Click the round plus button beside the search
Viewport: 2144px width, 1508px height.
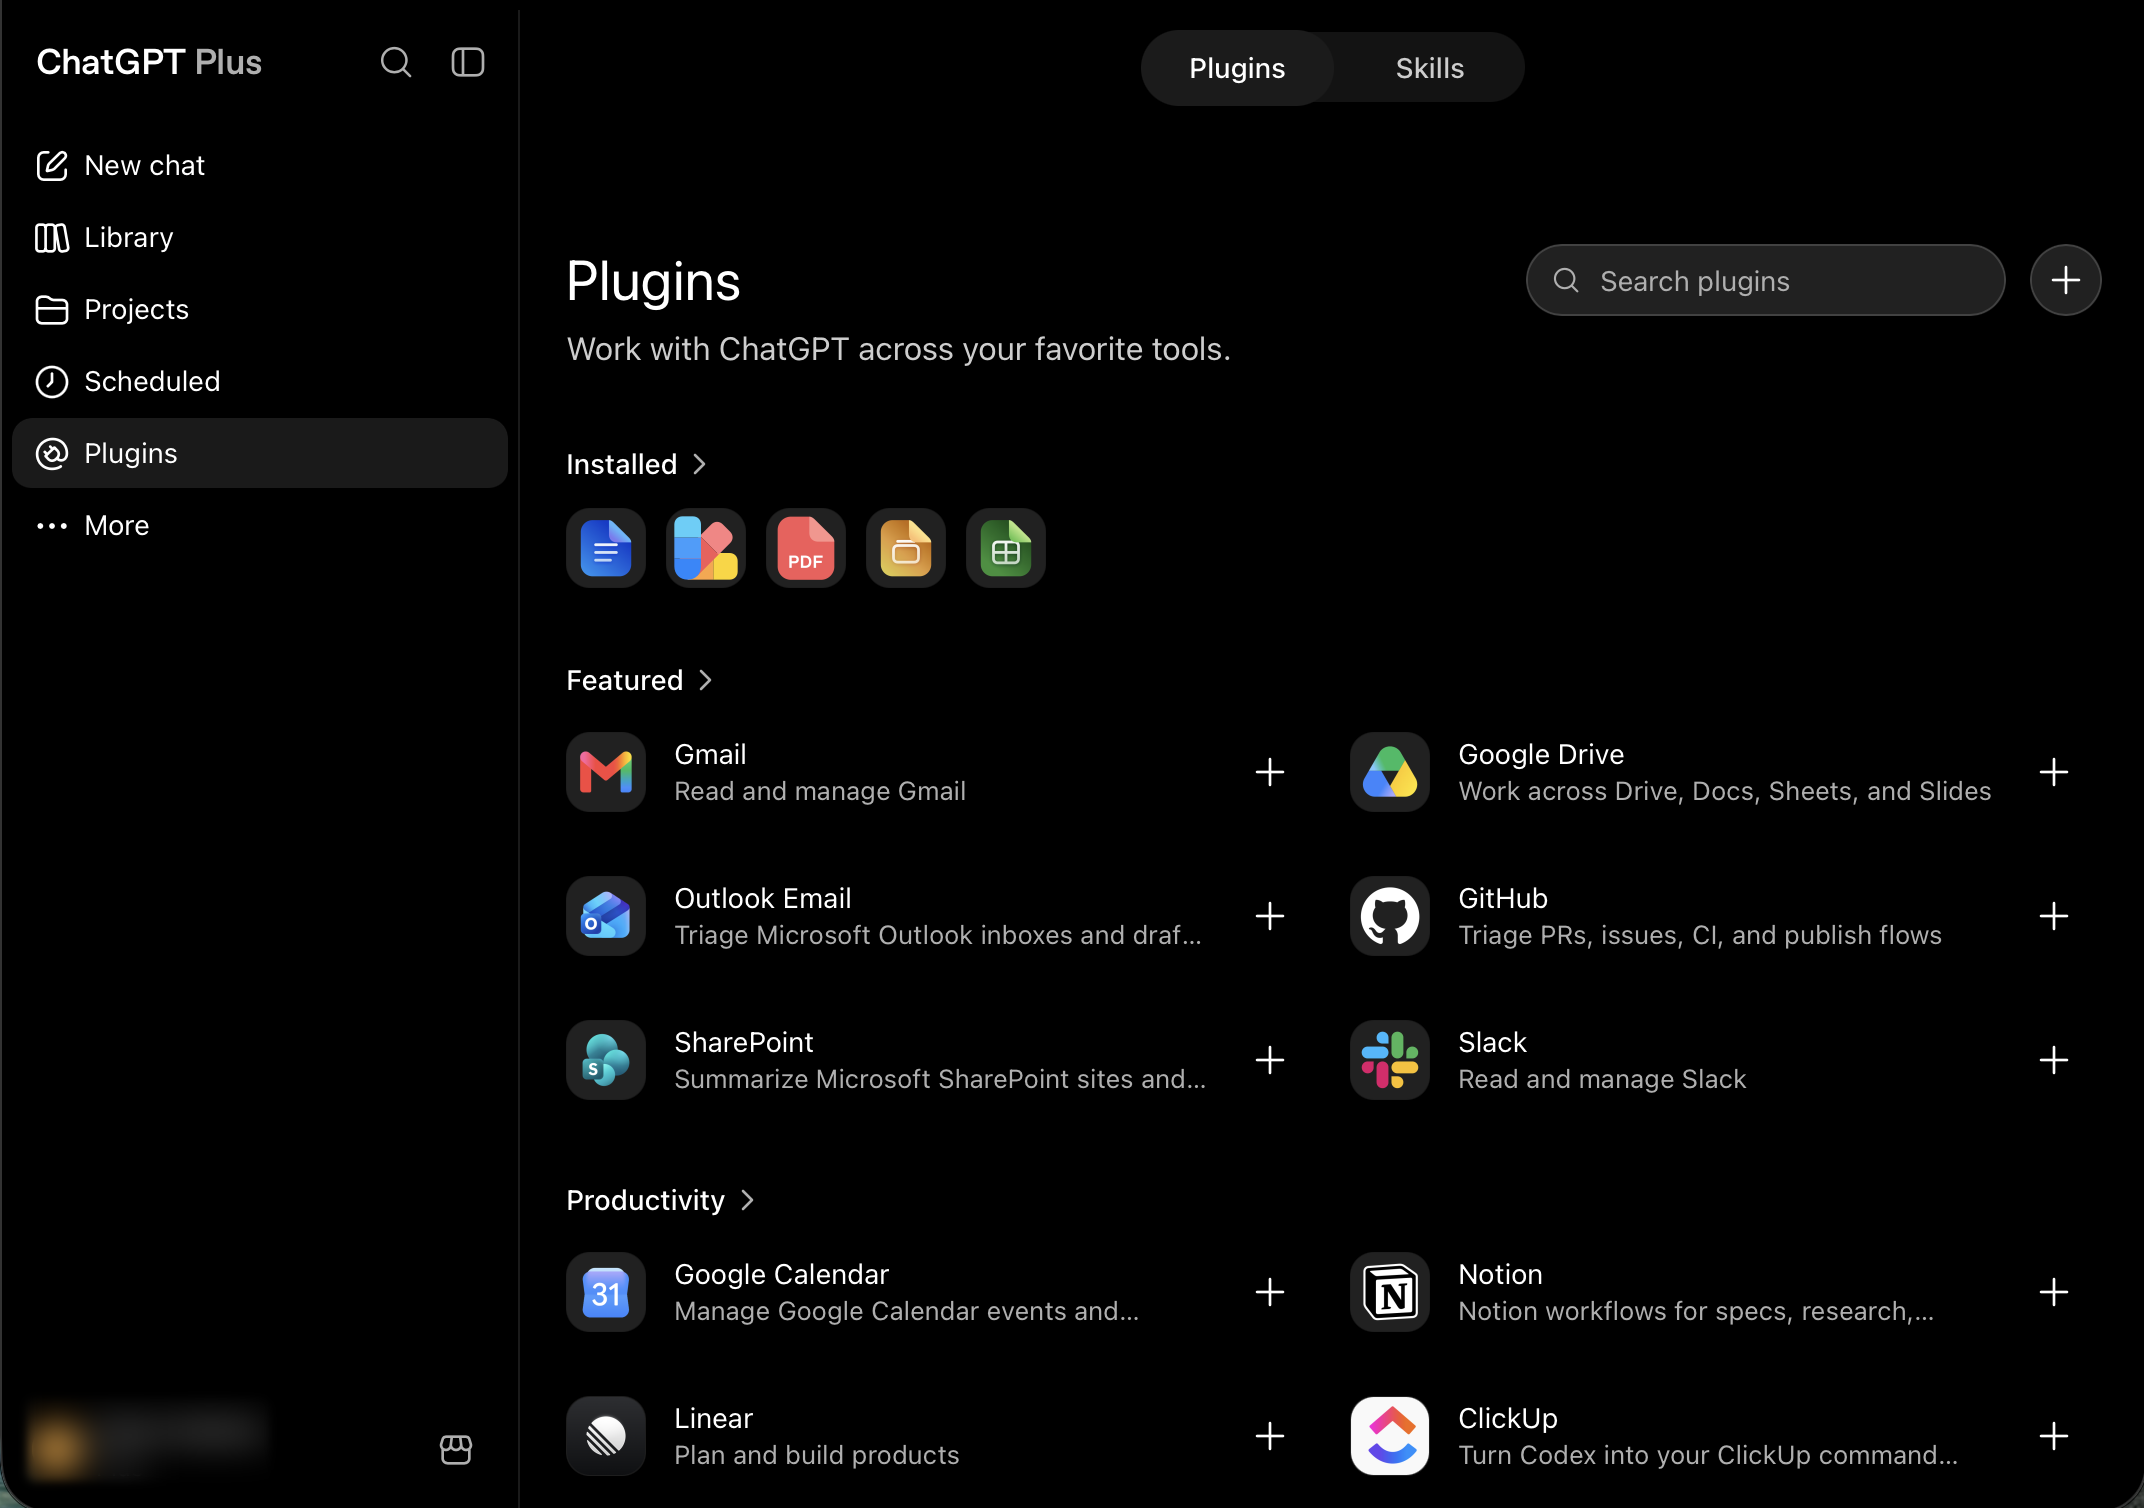point(2066,280)
